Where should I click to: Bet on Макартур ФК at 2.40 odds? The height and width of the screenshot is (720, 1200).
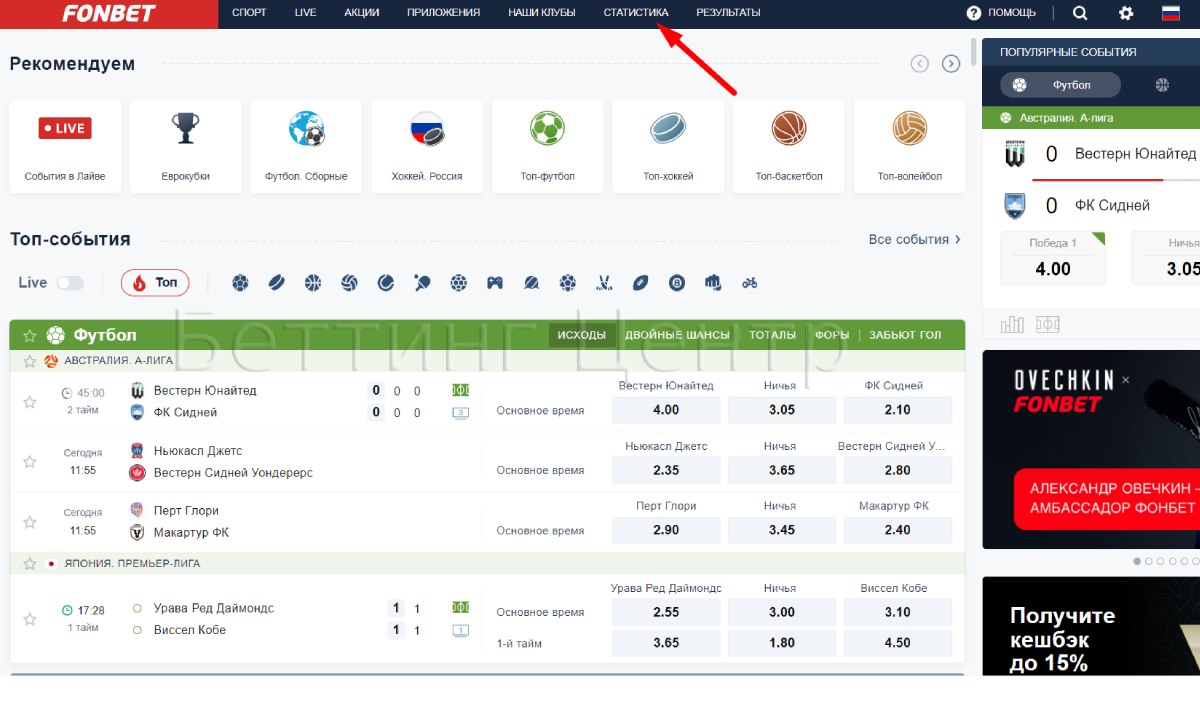898,530
